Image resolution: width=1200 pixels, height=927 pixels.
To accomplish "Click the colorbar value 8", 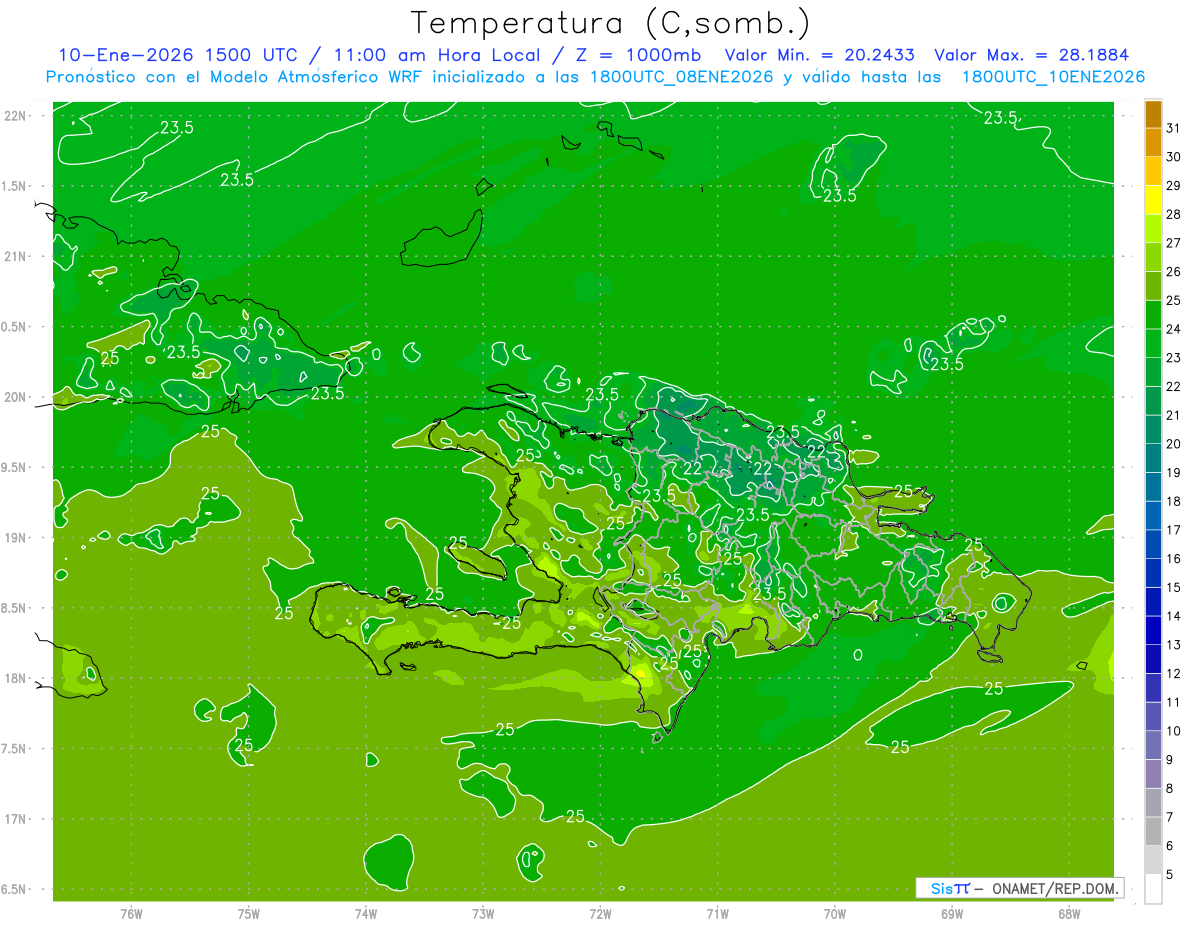I will [x=1170, y=789].
